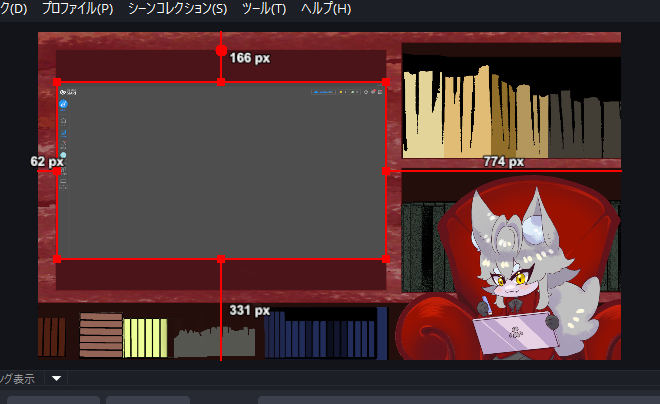Click the bottom-center resize handle of the selection

[x=221, y=259]
